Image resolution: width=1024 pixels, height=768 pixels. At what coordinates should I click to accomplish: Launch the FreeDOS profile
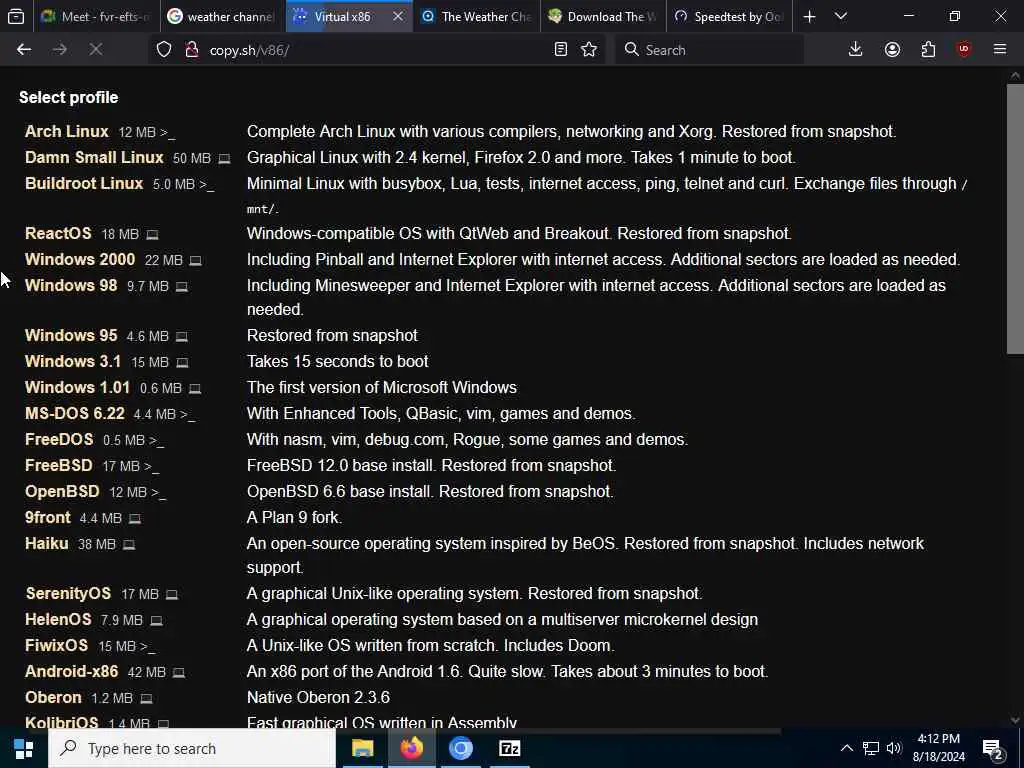(59, 440)
